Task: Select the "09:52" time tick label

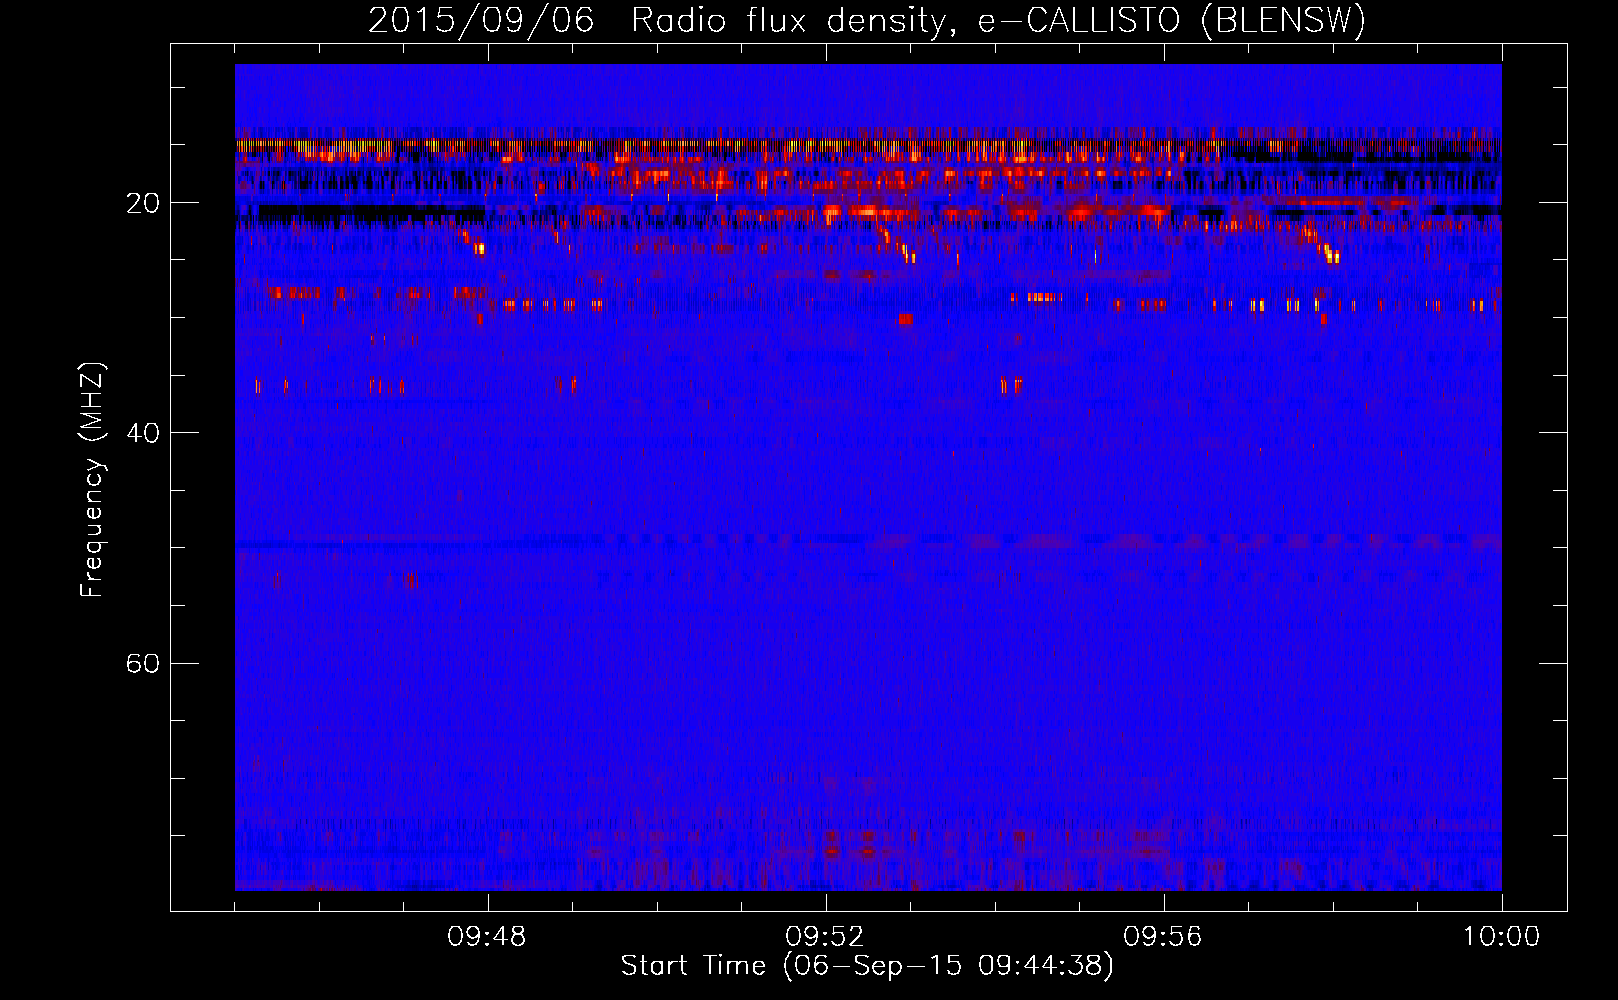Action: coord(825,937)
